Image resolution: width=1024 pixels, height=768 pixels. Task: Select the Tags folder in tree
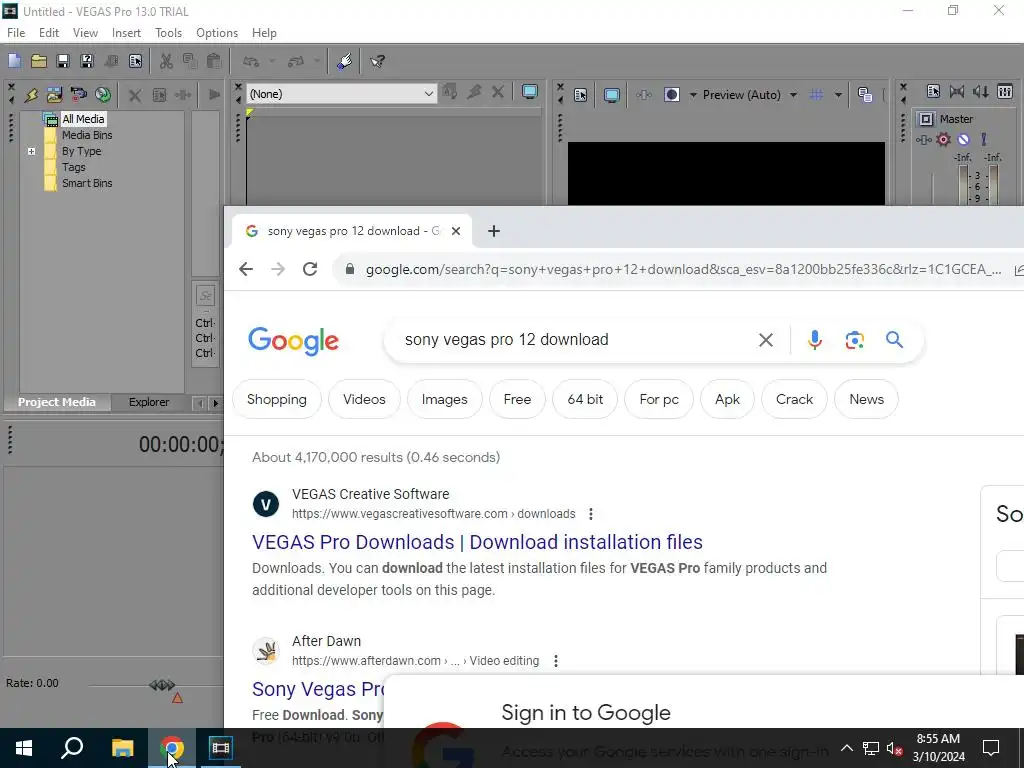point(74,167)
